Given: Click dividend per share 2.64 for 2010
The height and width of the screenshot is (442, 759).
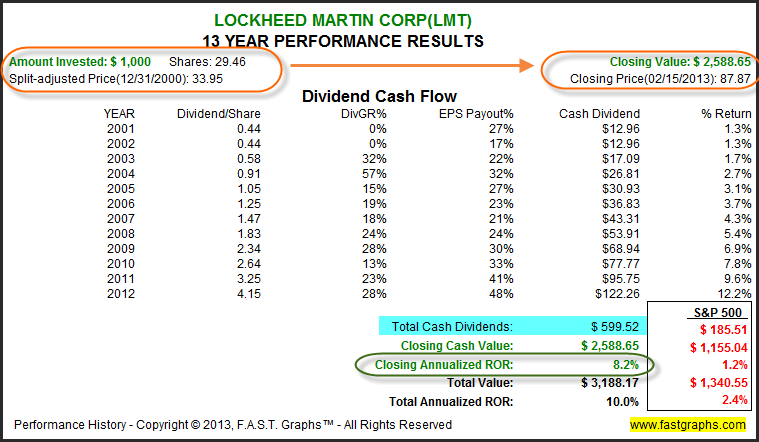Looking at the screenshot, I should (x=249, y=264).
